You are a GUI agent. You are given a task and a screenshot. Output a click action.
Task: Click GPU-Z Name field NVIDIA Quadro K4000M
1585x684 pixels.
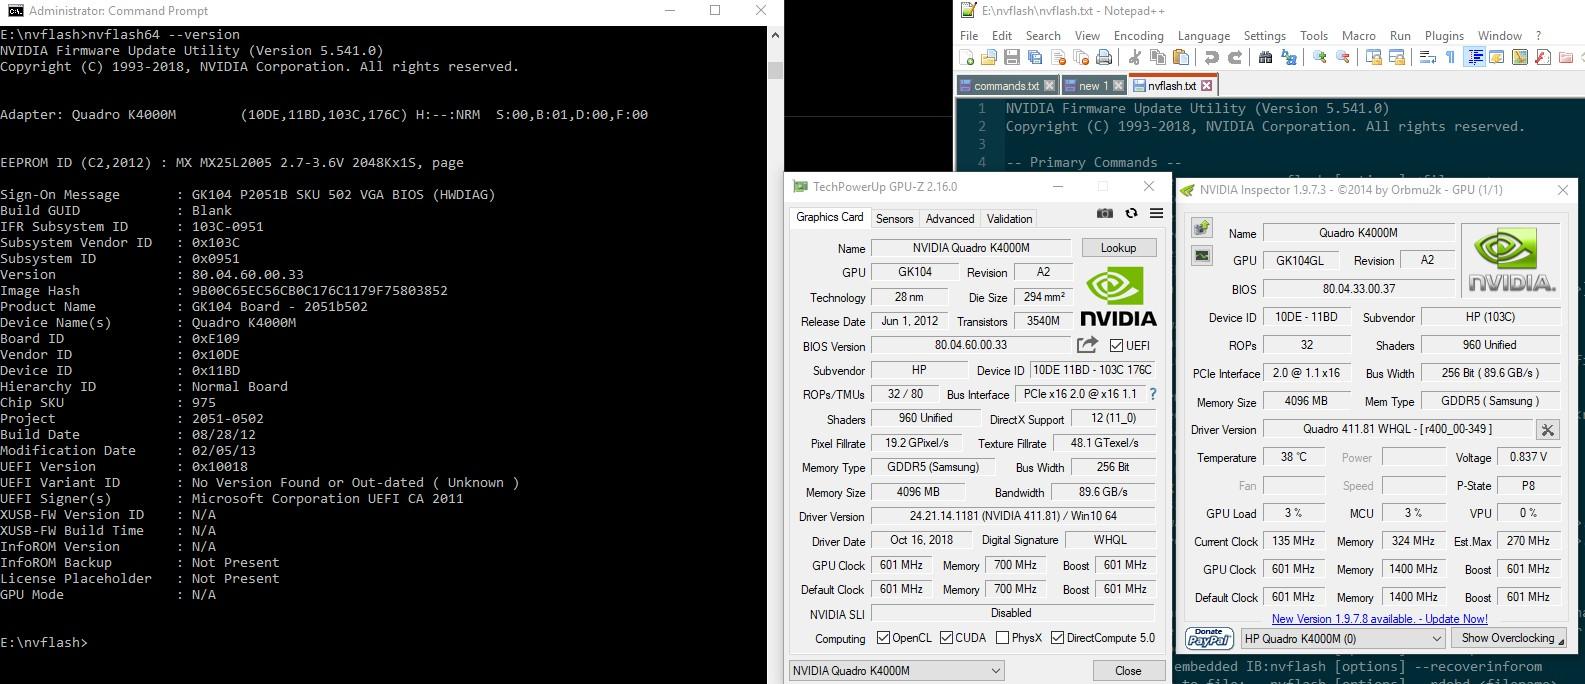[970, 248]
